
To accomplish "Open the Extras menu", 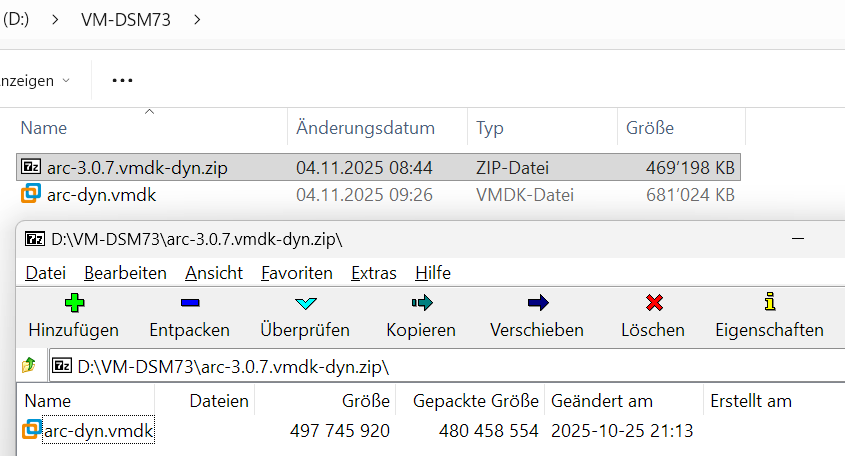I will coord(373,273).
